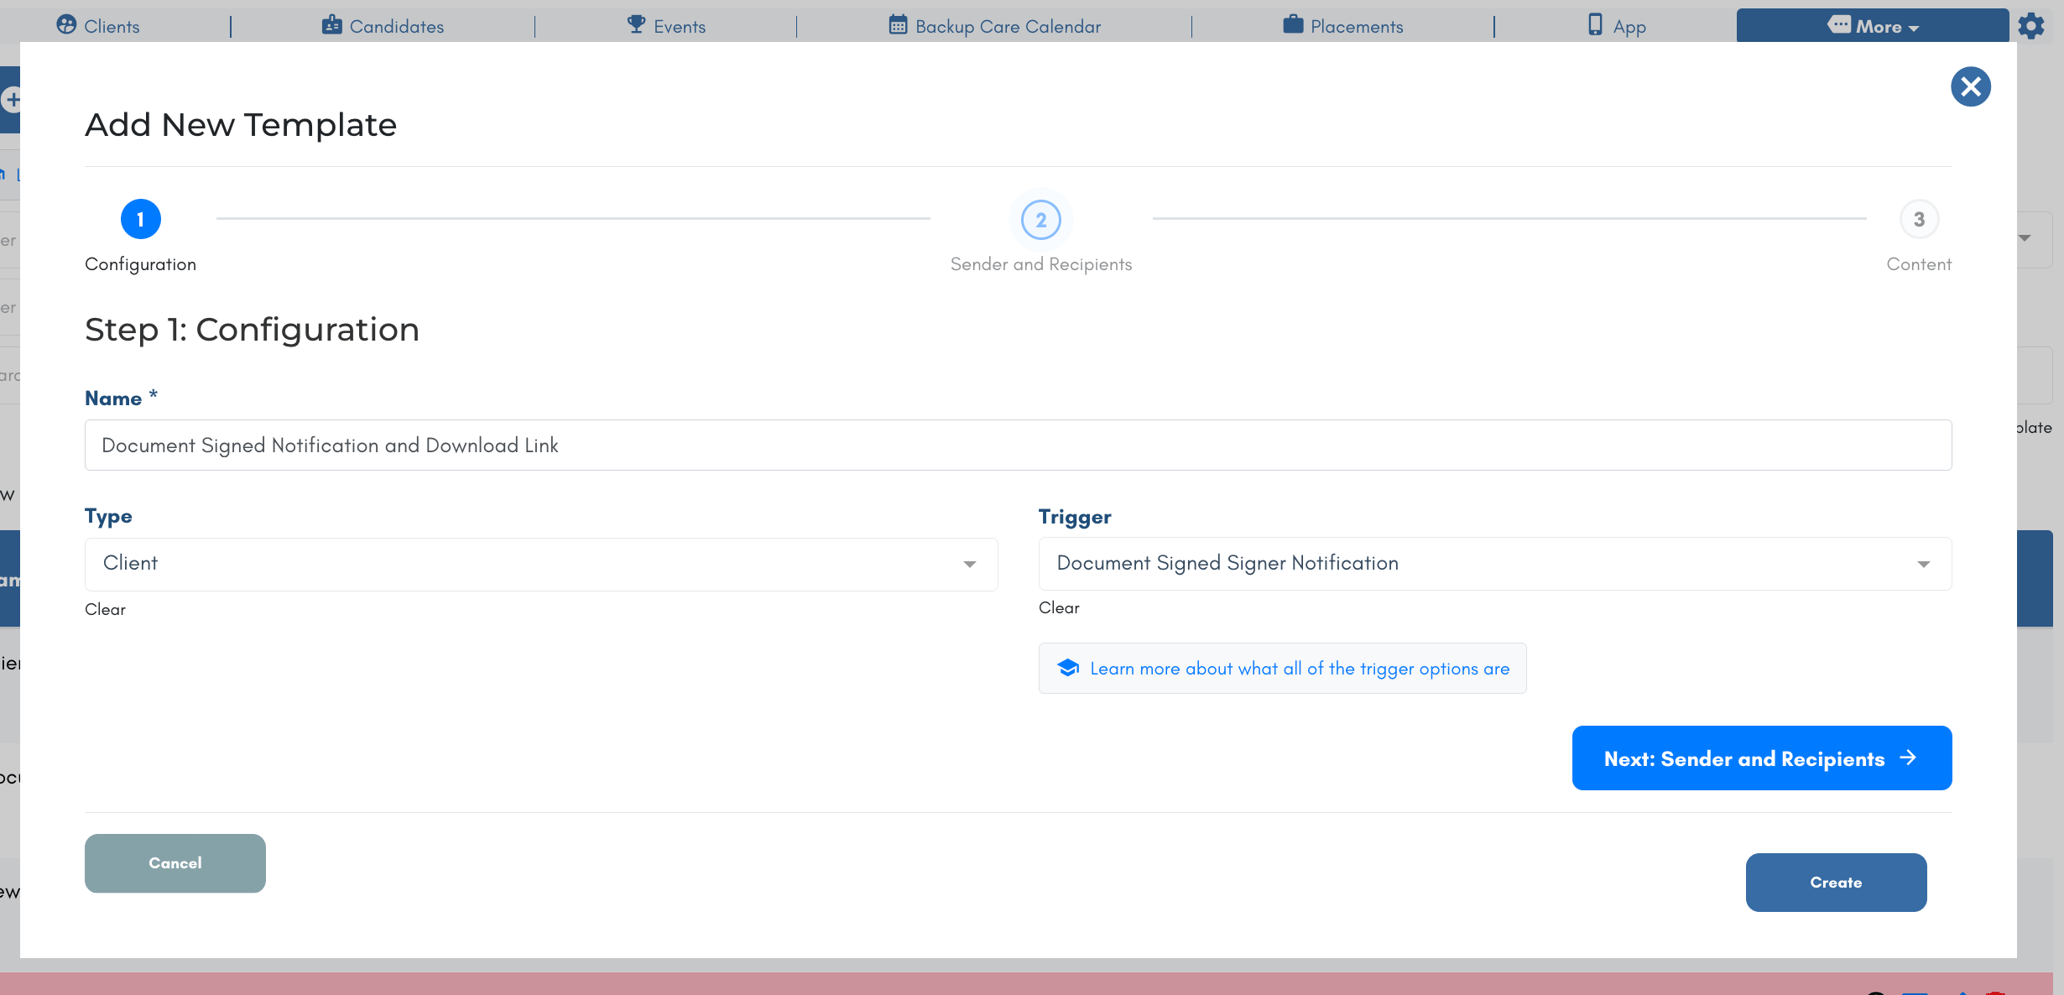Clear the Type selection
Viewport: 2064px width, 995px height.
(105, 609)
